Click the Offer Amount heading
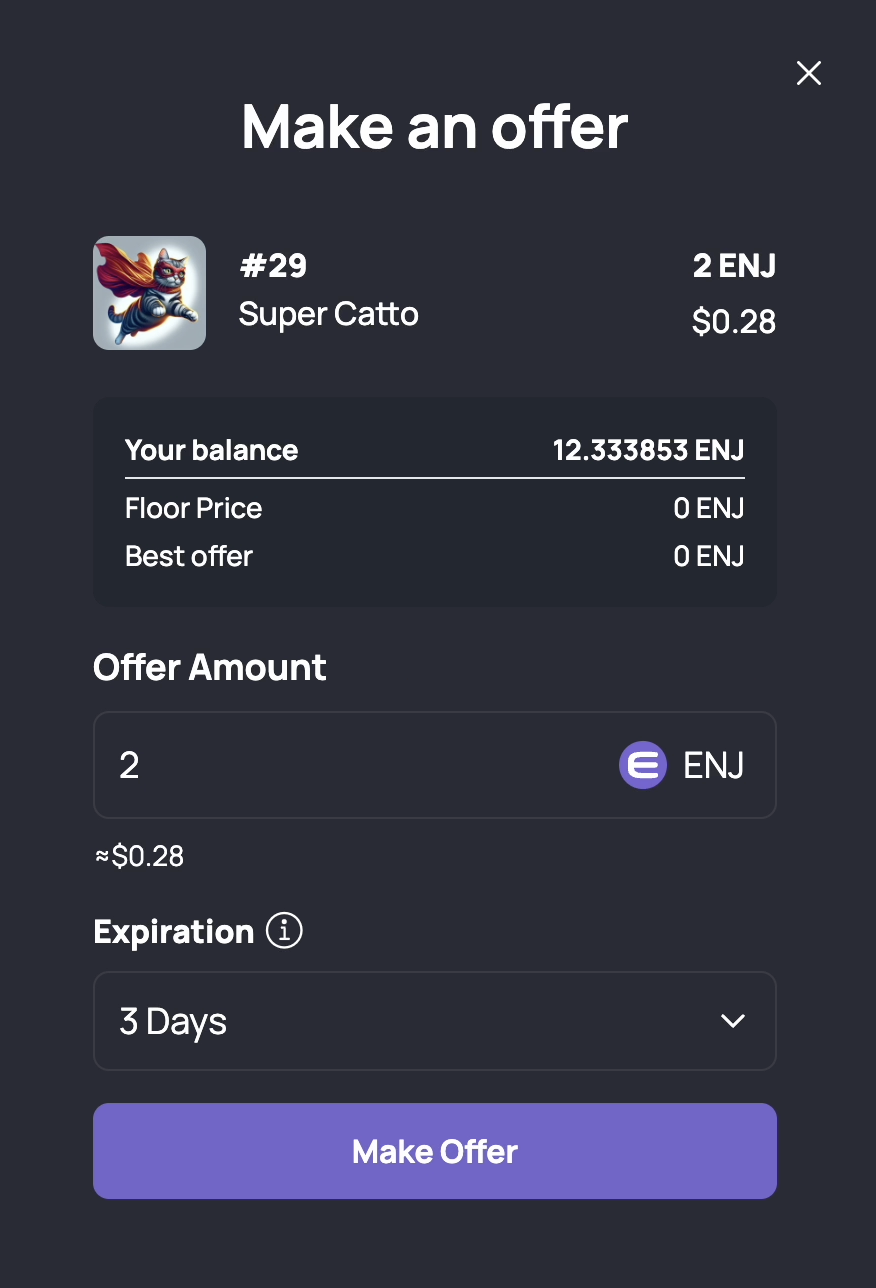Screen dimensions: 876x1288 pos(210,667)
